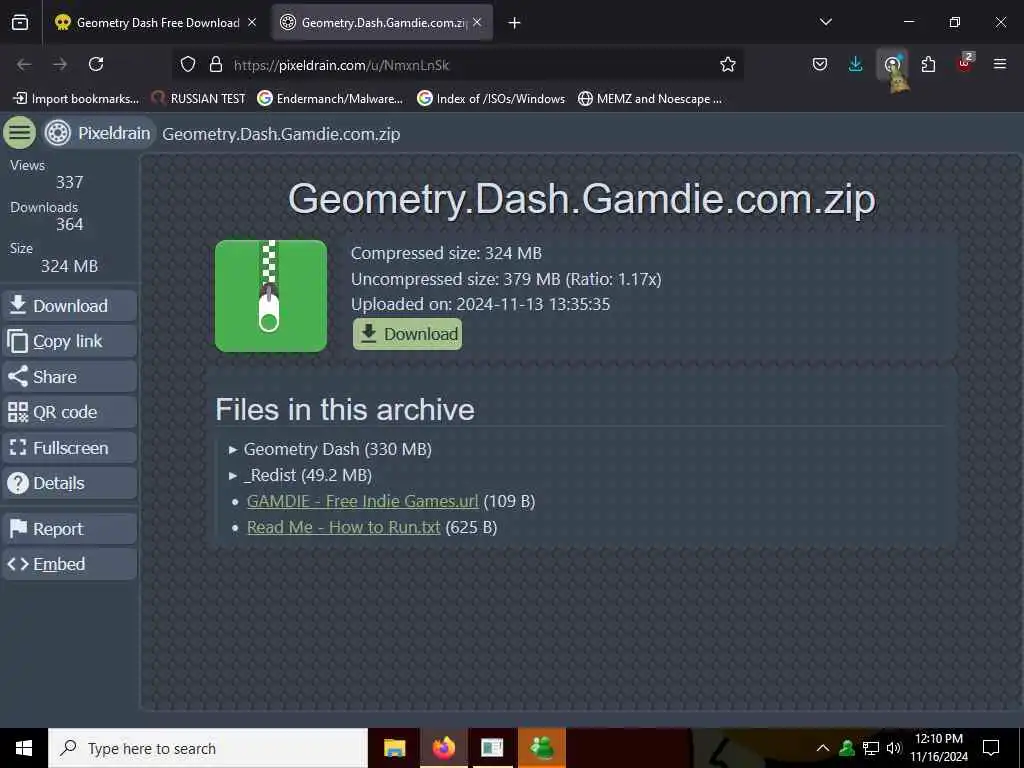1024x768 pixels.
Task: Expand the Geometry Dash folder
Action: coord(330,449)
